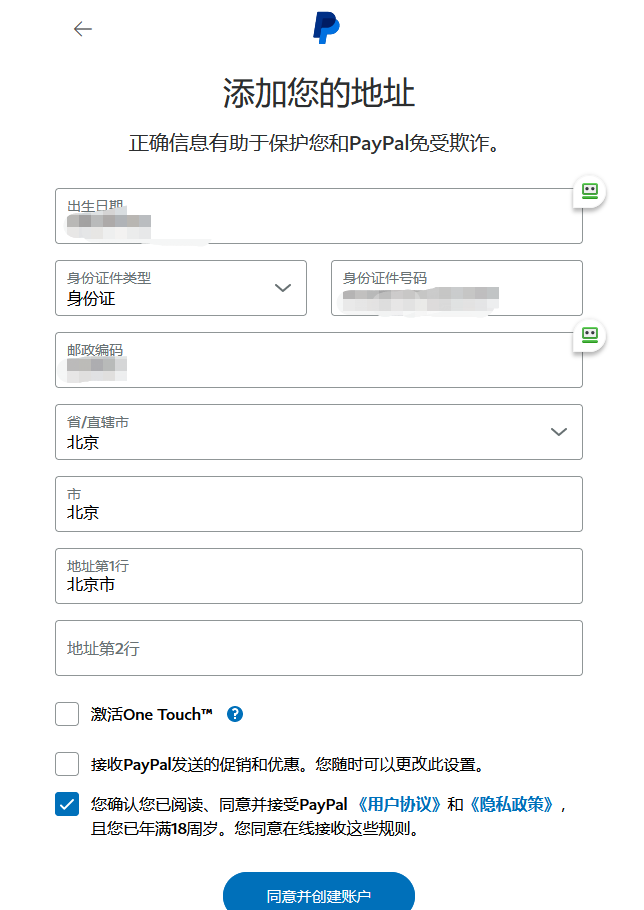Click the 添加您的地址 heading
This screenshot has height=910, width=644.
point(318,94)
